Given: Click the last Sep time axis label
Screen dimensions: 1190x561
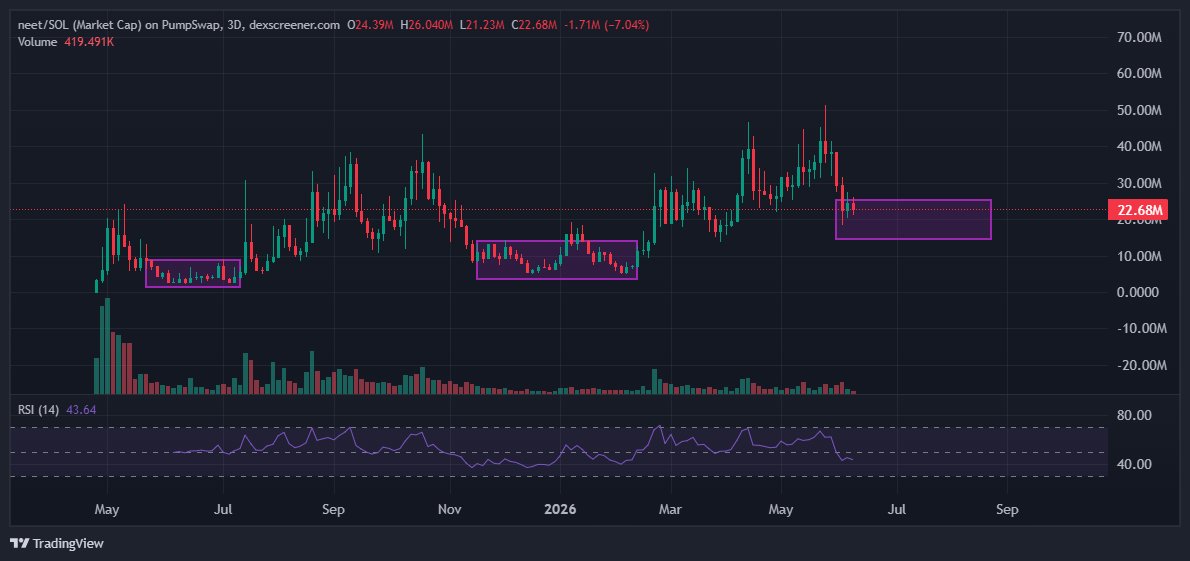Looking at the screenshot, I should coord(1007,509).
